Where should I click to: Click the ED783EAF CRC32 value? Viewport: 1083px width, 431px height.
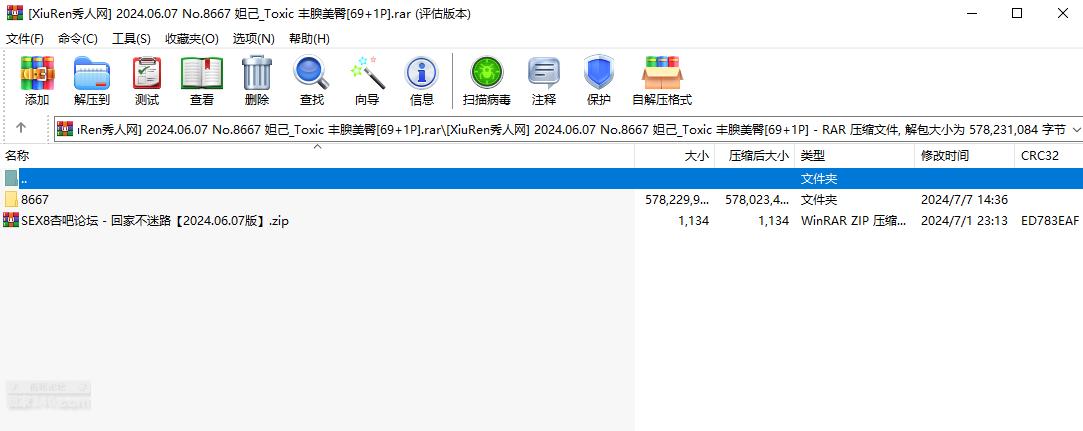(1050, 220)
